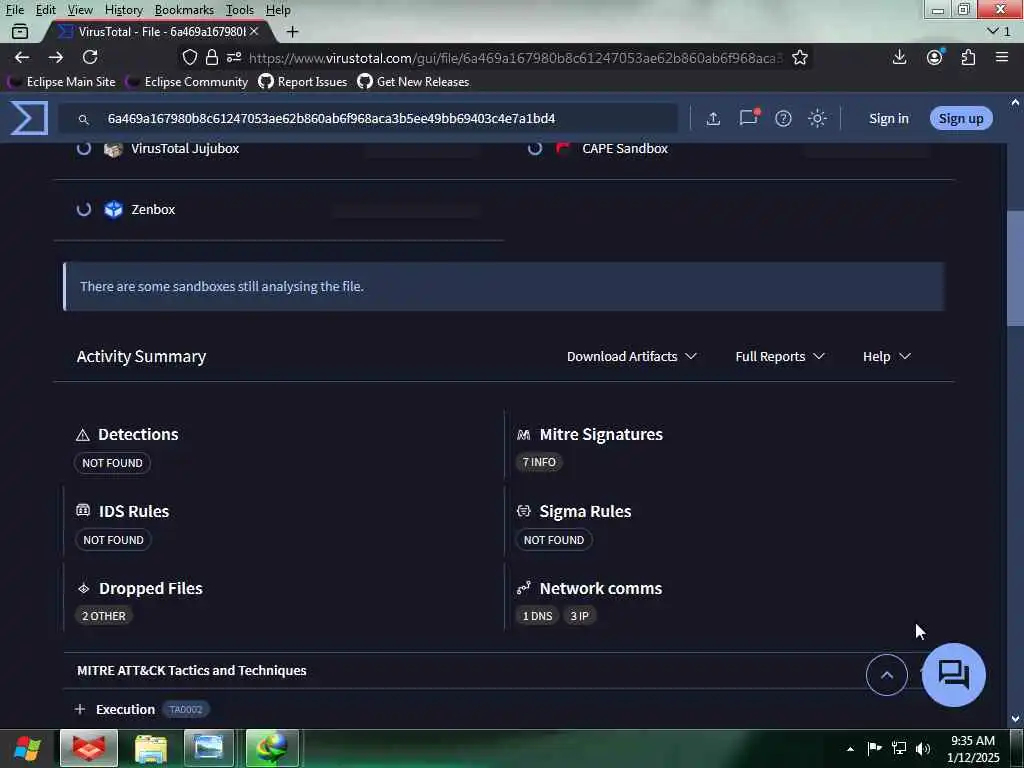
Task: Click the page vertical scrollbar thumb
Action: point(1015,268)
